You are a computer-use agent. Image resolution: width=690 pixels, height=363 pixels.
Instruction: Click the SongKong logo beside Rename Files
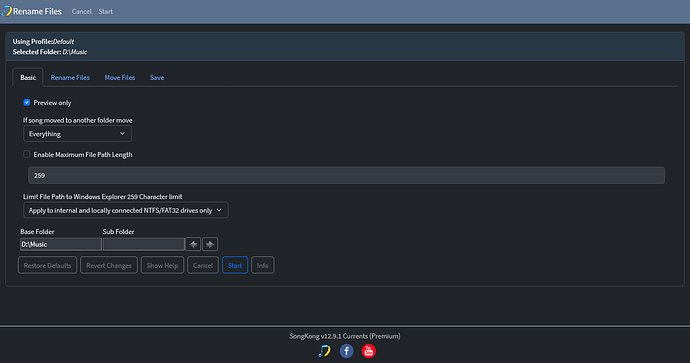[7, 11]
